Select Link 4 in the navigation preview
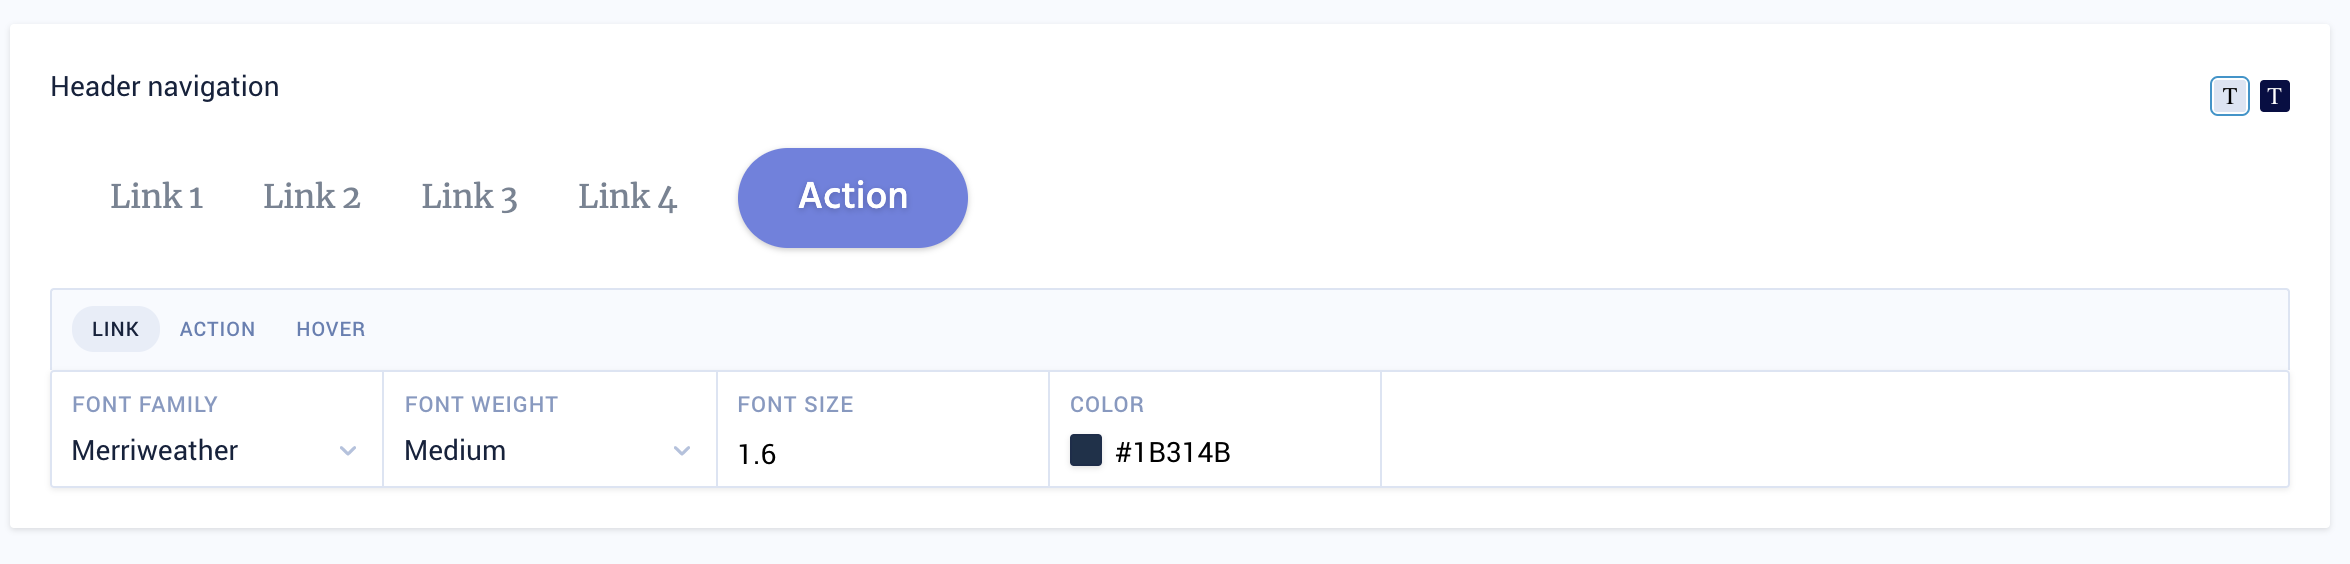 627,197
